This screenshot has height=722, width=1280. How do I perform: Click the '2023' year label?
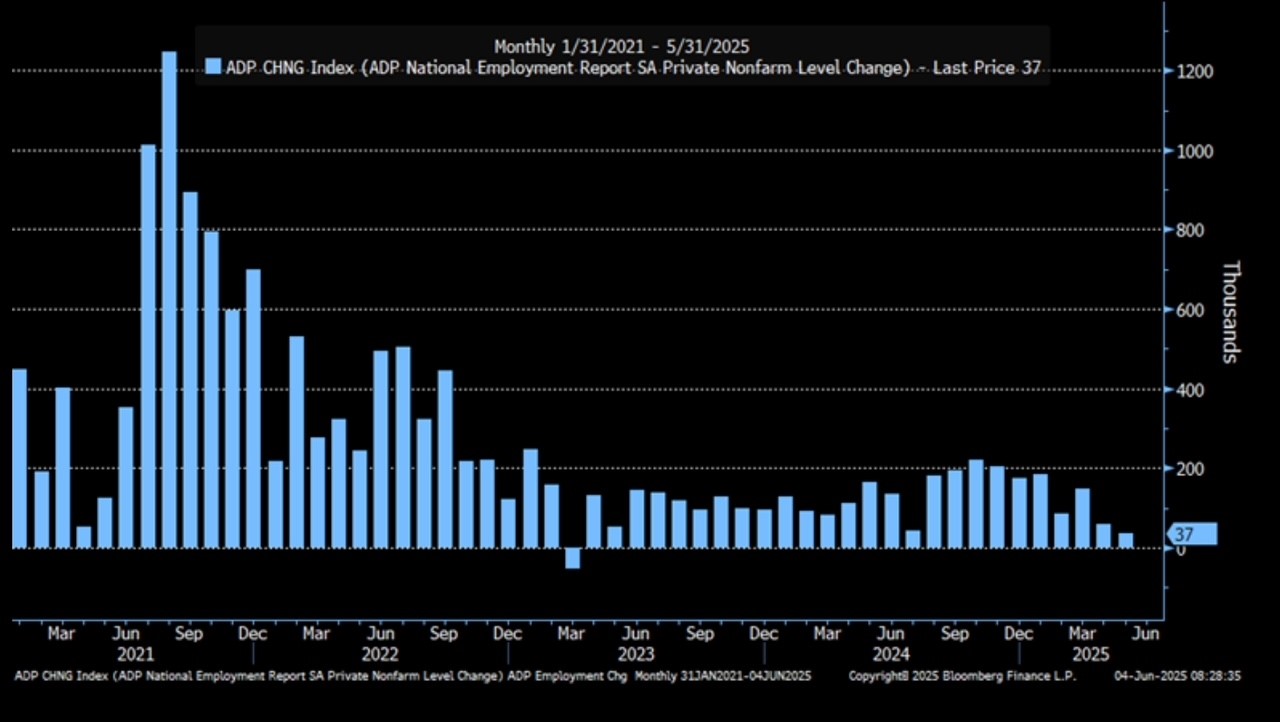636,655
